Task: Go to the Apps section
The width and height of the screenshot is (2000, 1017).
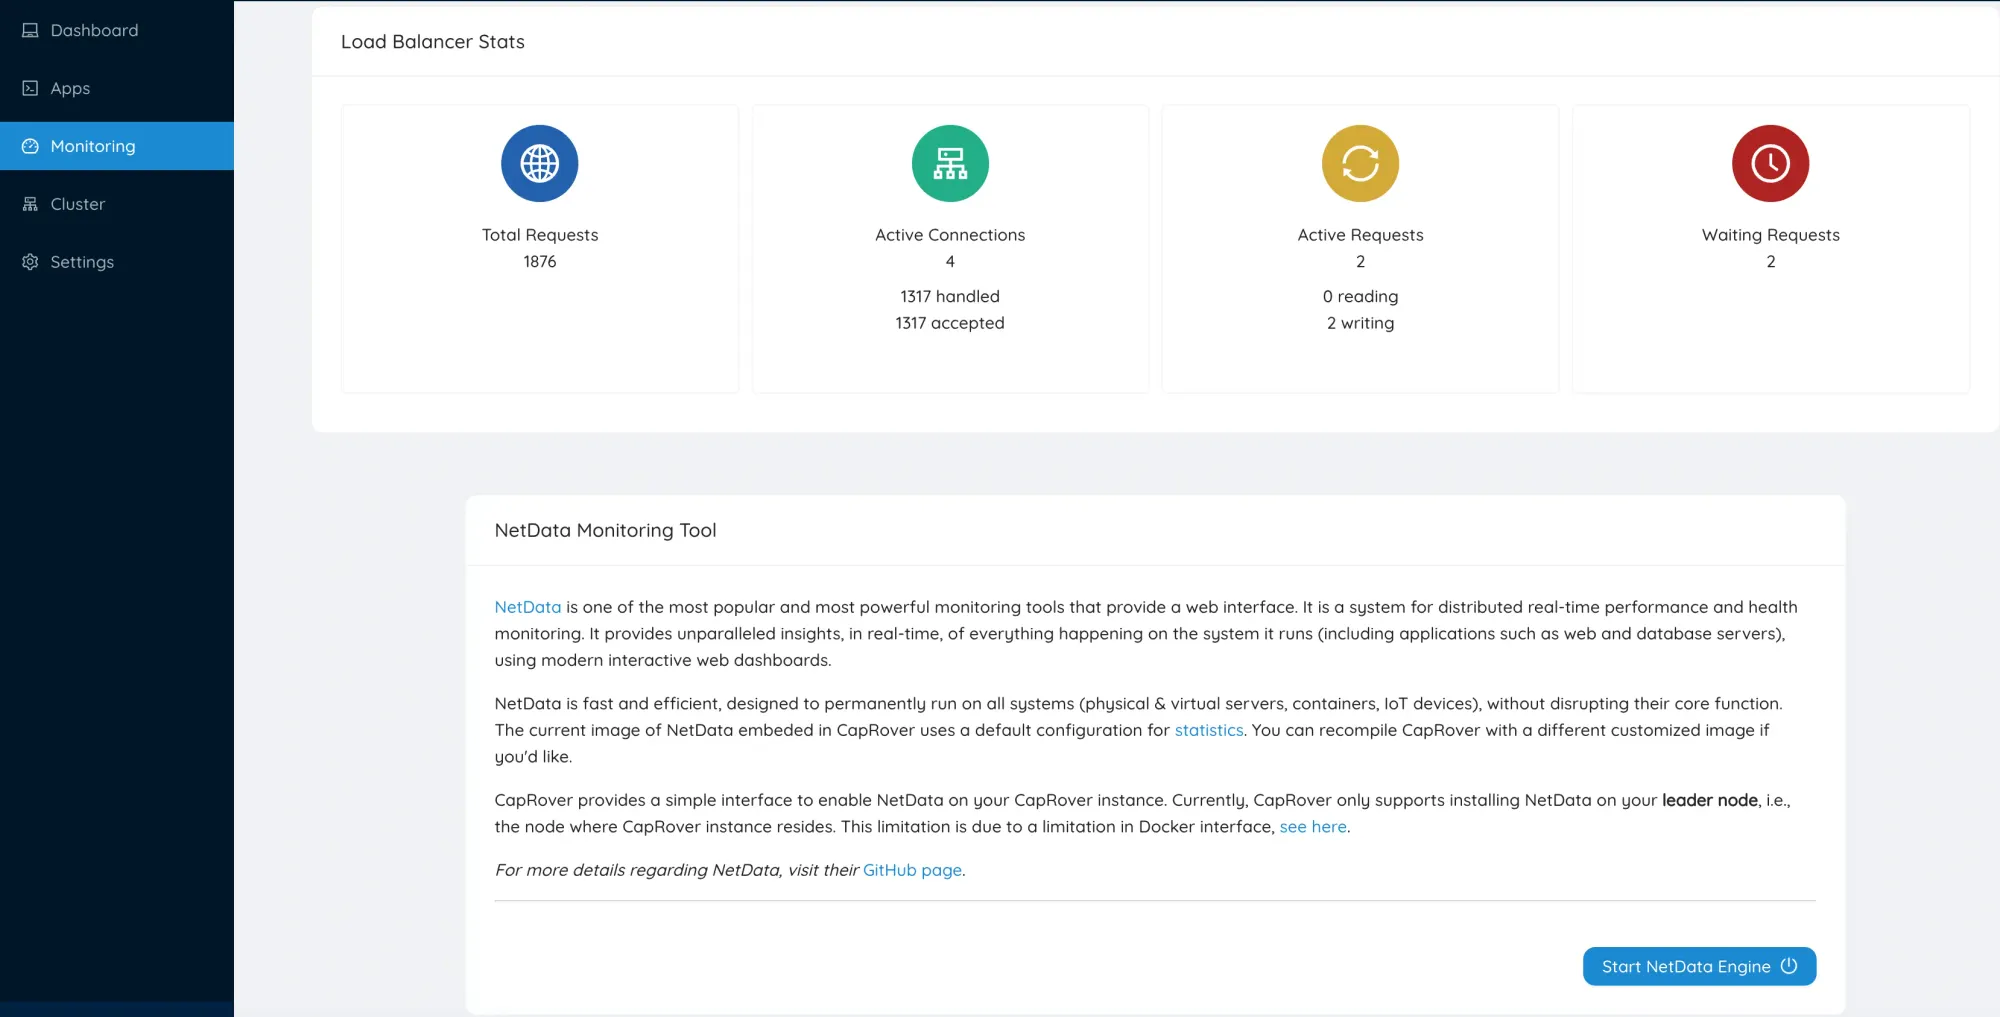Action: tap(70, 89)
